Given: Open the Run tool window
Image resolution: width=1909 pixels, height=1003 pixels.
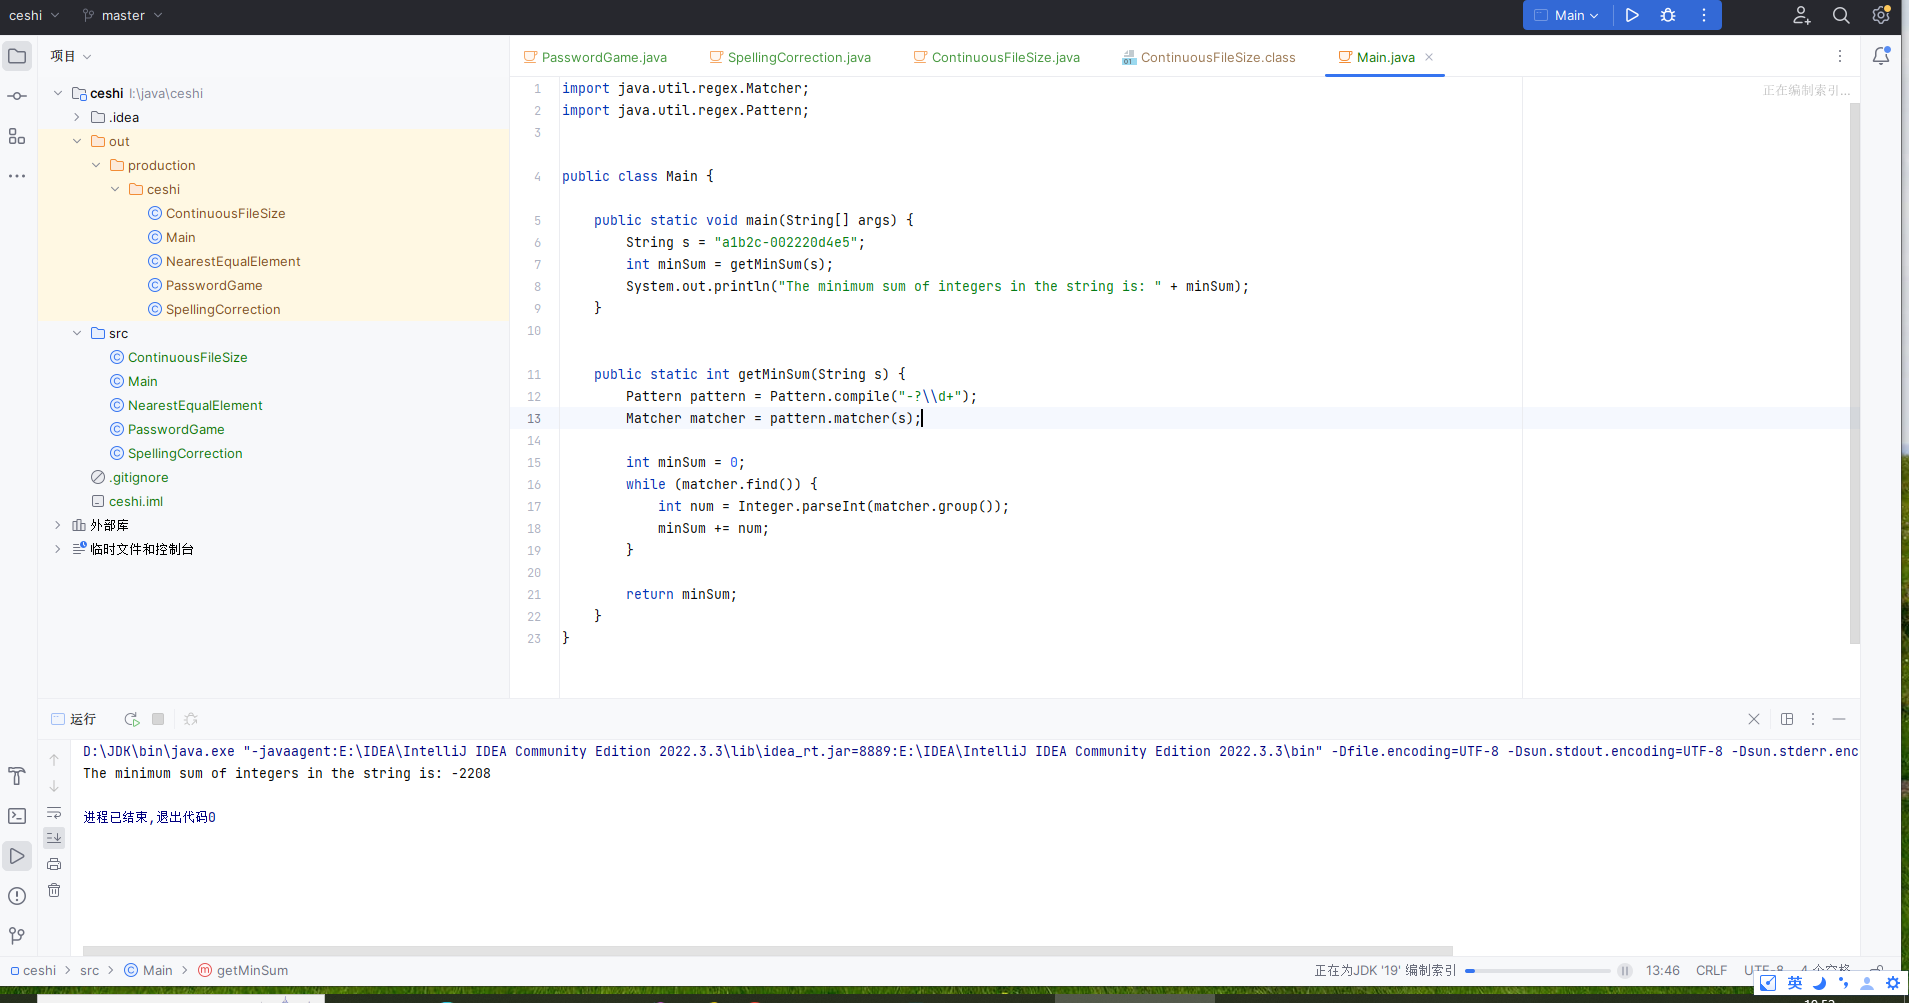Looking at the screenshot, I should (x=17, y=856).
